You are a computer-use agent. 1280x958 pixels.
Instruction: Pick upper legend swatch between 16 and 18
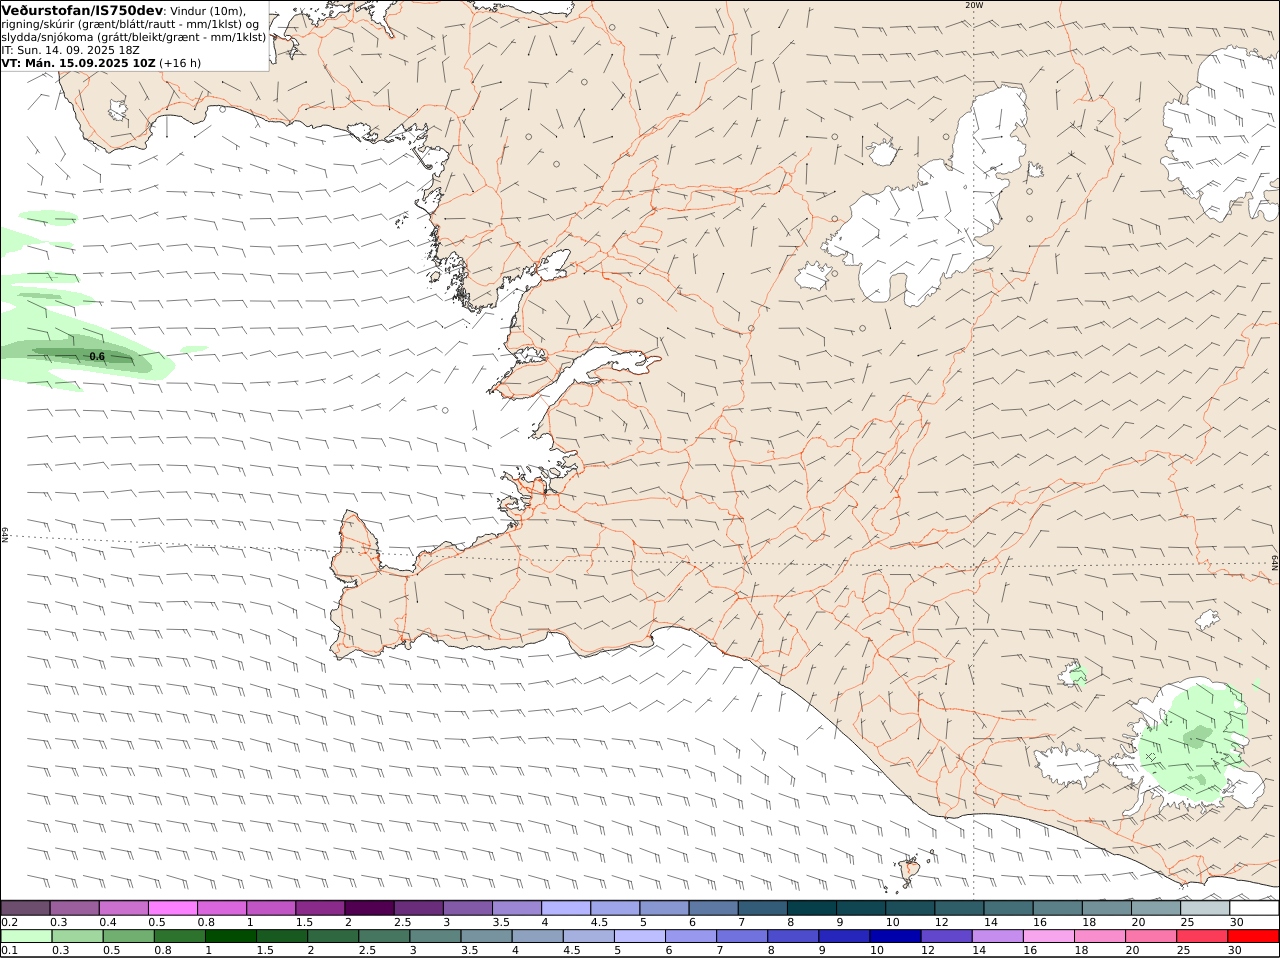(1057, 907)
